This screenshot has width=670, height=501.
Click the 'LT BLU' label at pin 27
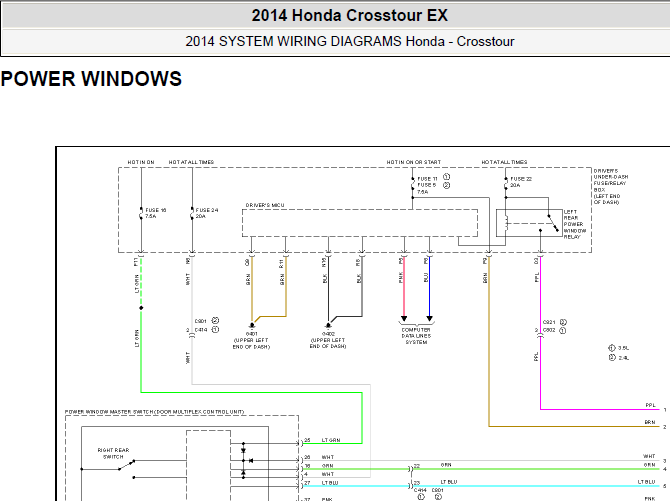(x=330, y=483)
